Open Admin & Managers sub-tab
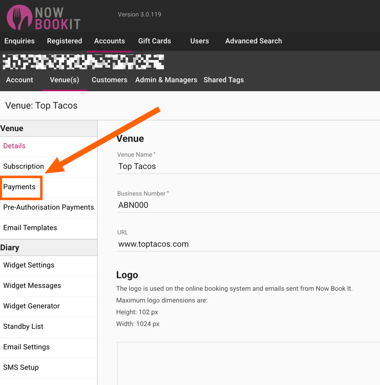The height and width of the screenshot is (385, 380). [x=166, y=80]
